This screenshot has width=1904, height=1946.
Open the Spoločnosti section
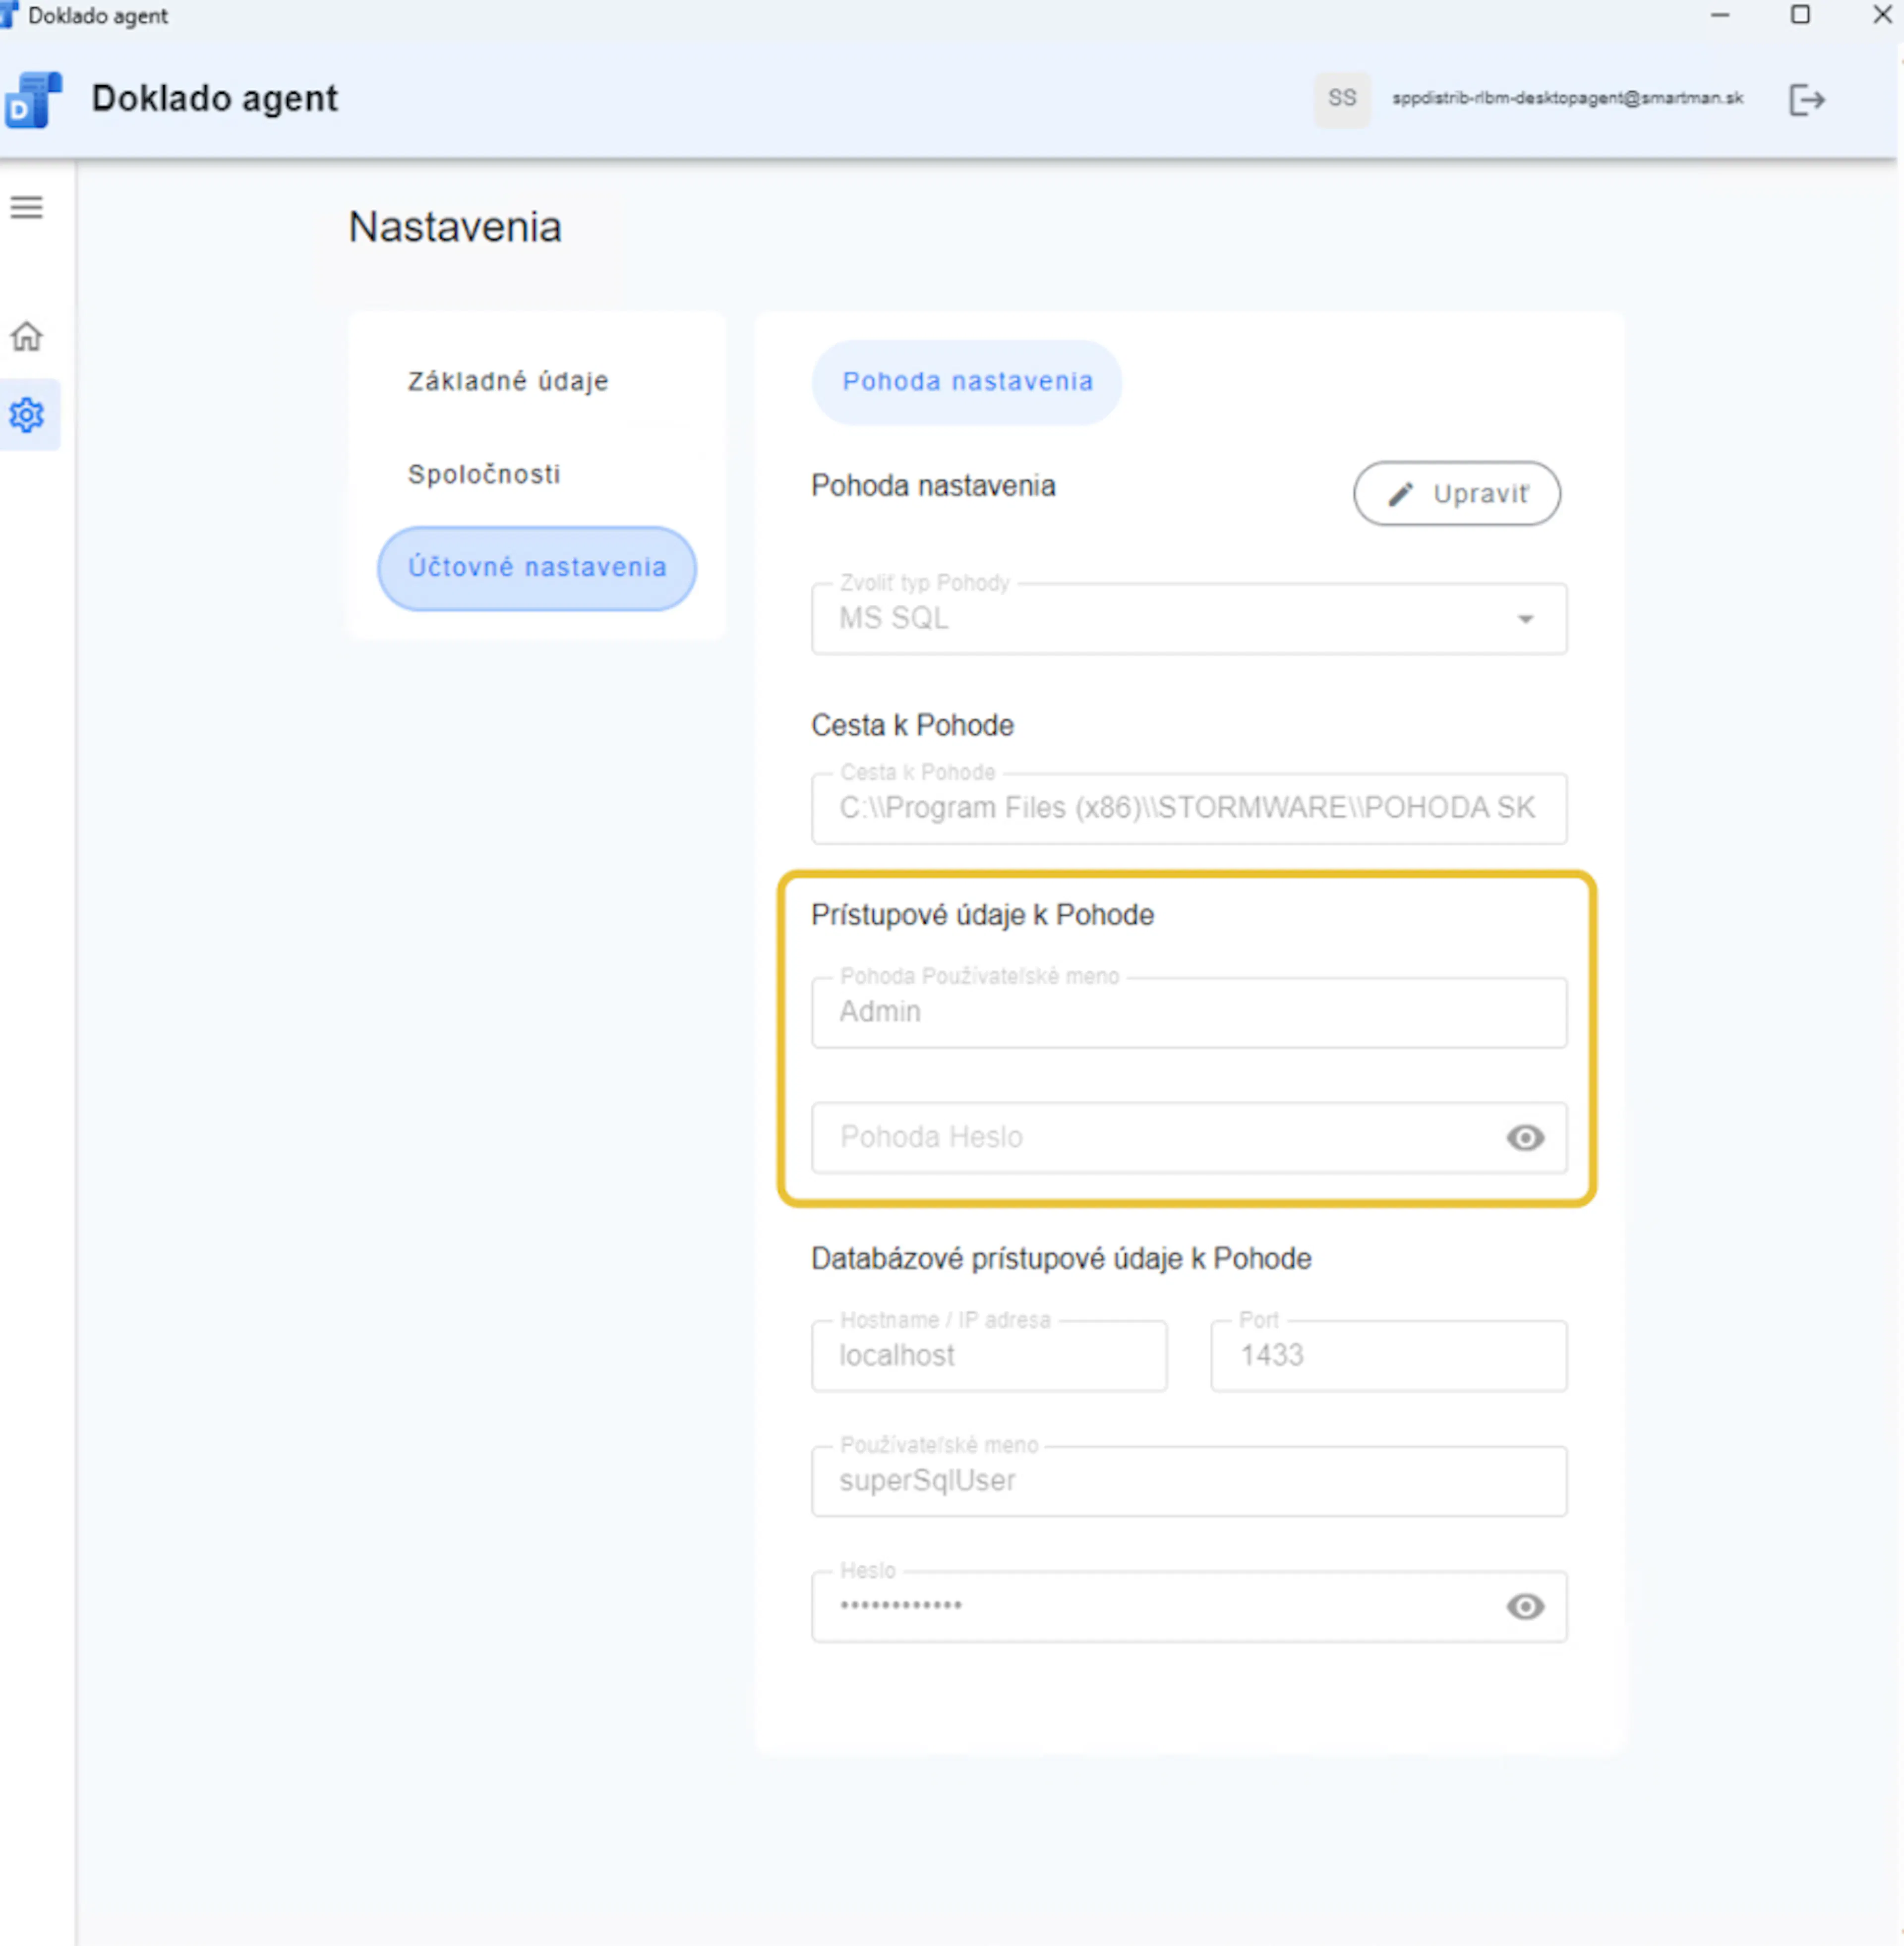(484, 474)
